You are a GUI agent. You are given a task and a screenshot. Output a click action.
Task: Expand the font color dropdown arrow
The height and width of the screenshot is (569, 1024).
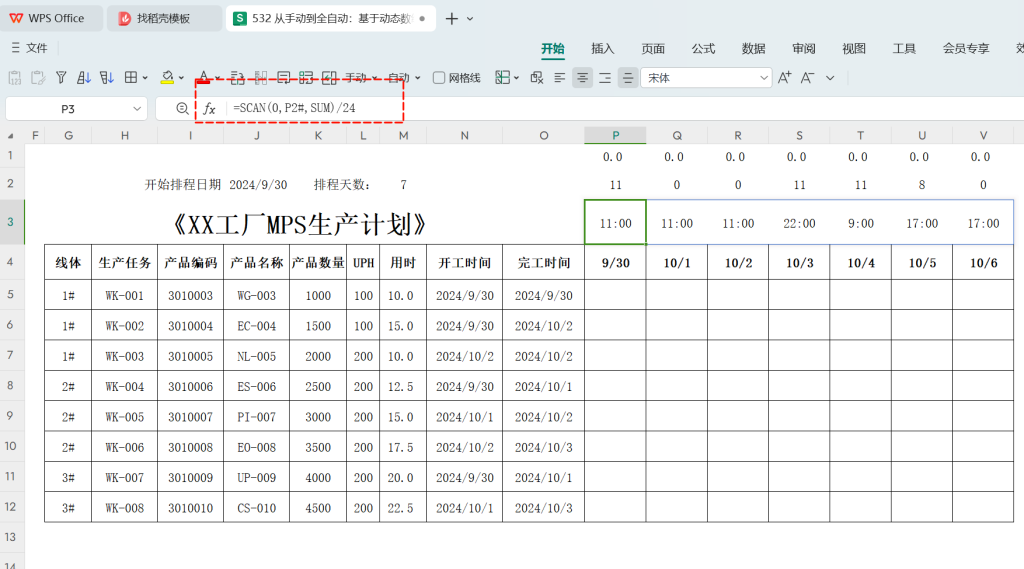217,78
